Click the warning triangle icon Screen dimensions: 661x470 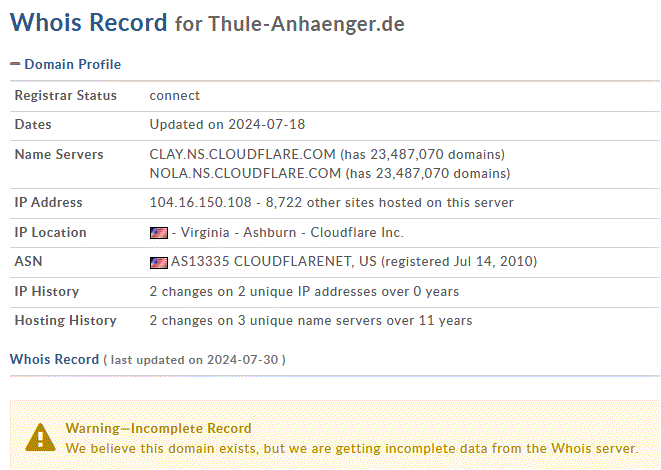pos(40,437)
